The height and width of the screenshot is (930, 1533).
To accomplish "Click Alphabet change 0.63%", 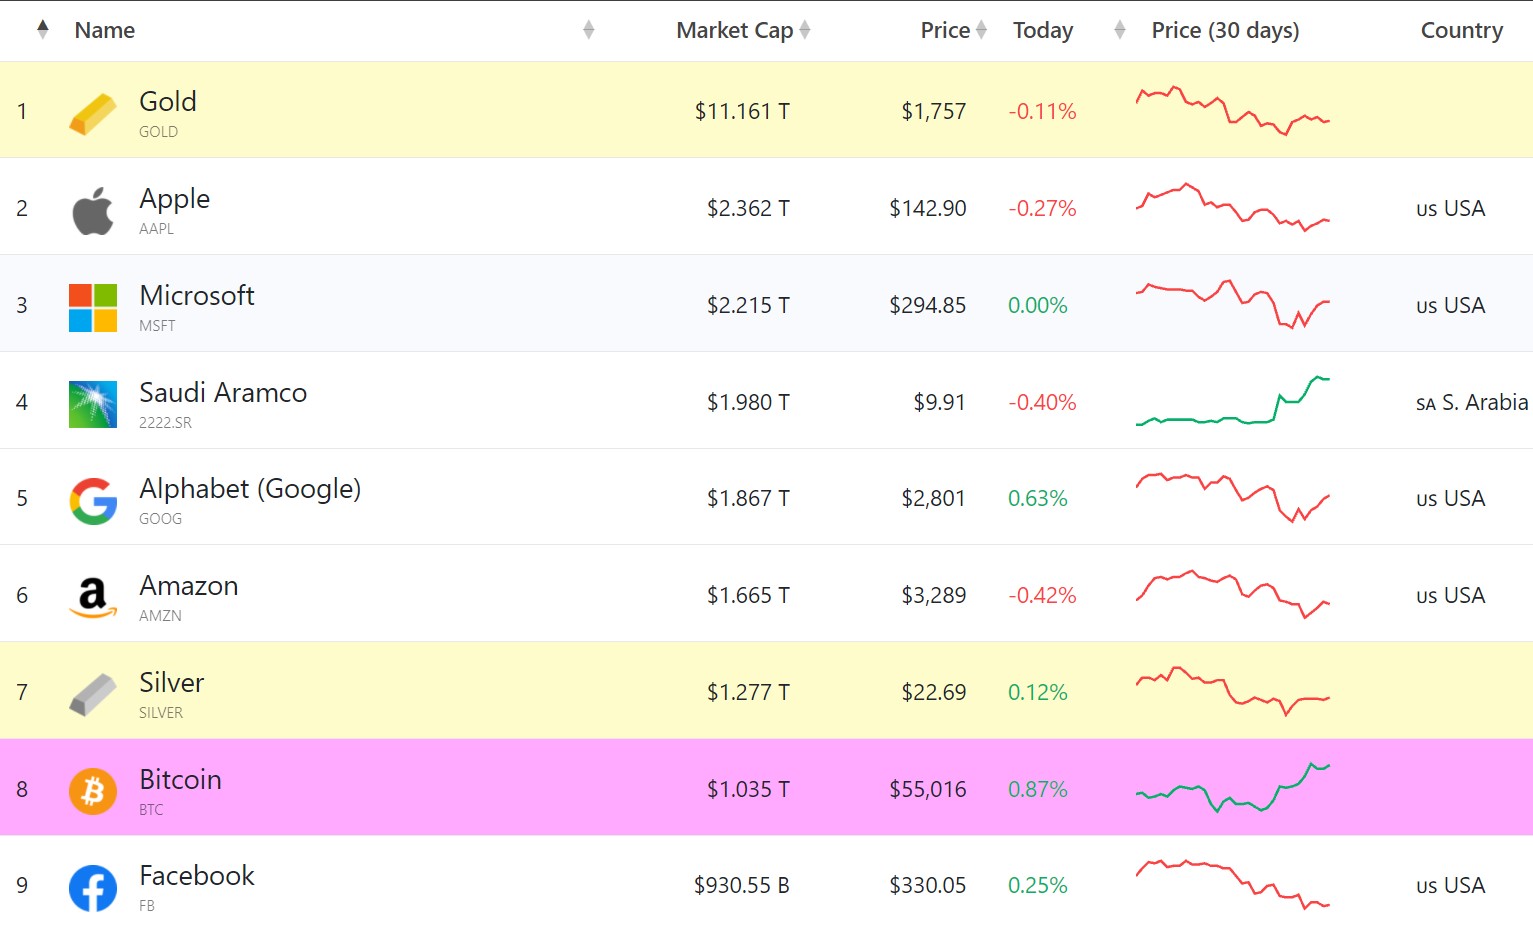I will (x=1038, y=498).
